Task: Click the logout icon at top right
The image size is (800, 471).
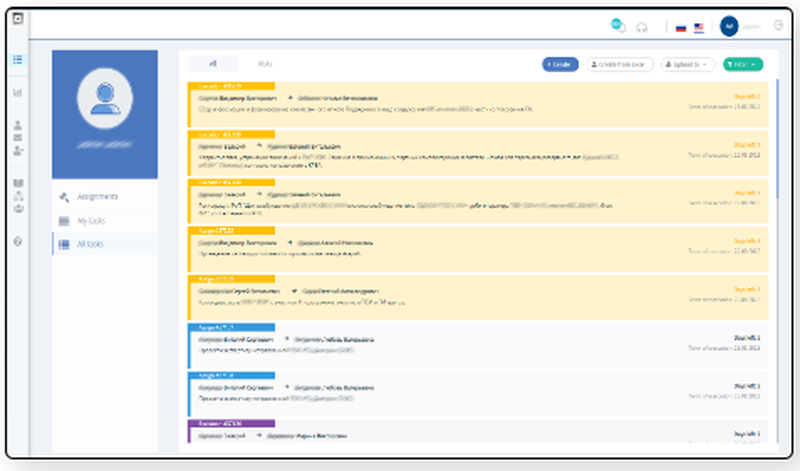Action: pos(778,26)
